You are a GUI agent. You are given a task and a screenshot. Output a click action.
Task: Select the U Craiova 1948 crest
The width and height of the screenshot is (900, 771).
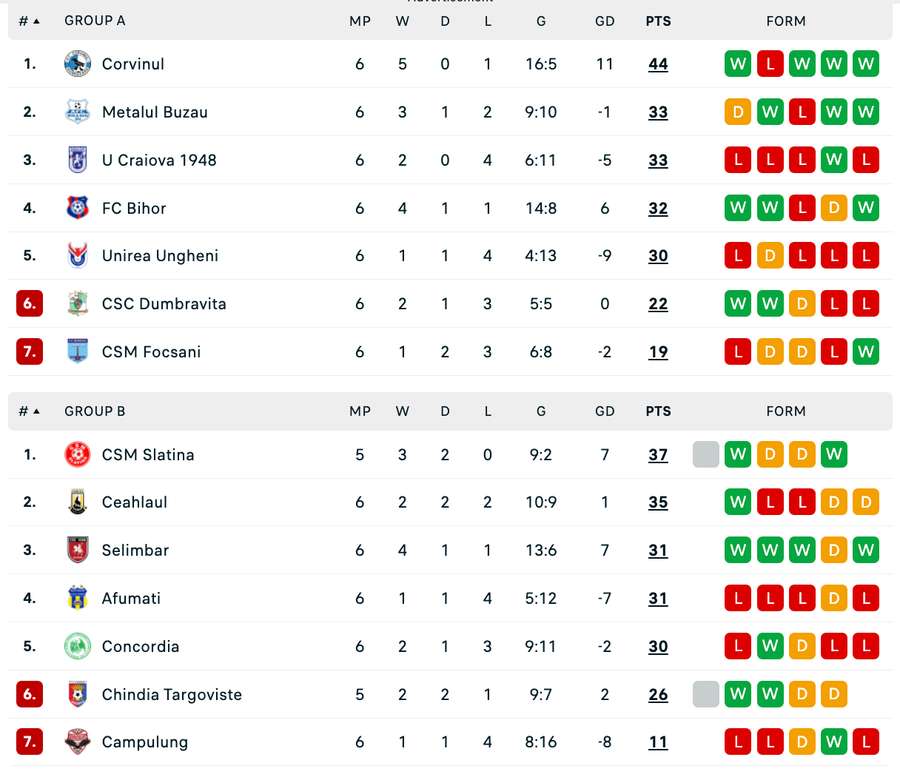(x=77, y=160)
